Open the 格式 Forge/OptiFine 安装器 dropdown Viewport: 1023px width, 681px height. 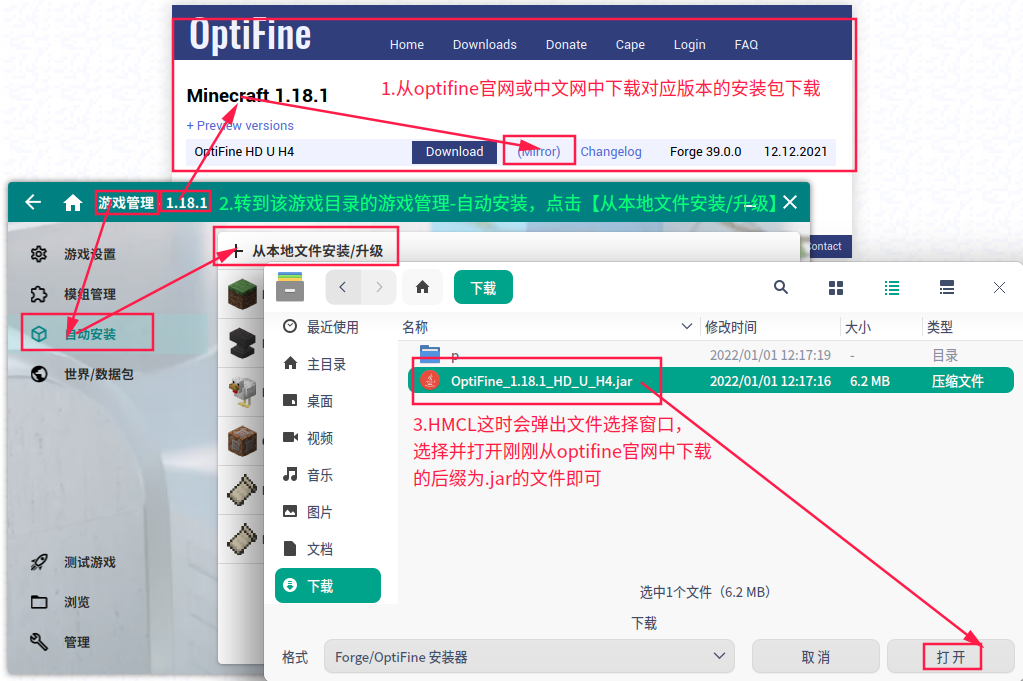coord(529,656)
